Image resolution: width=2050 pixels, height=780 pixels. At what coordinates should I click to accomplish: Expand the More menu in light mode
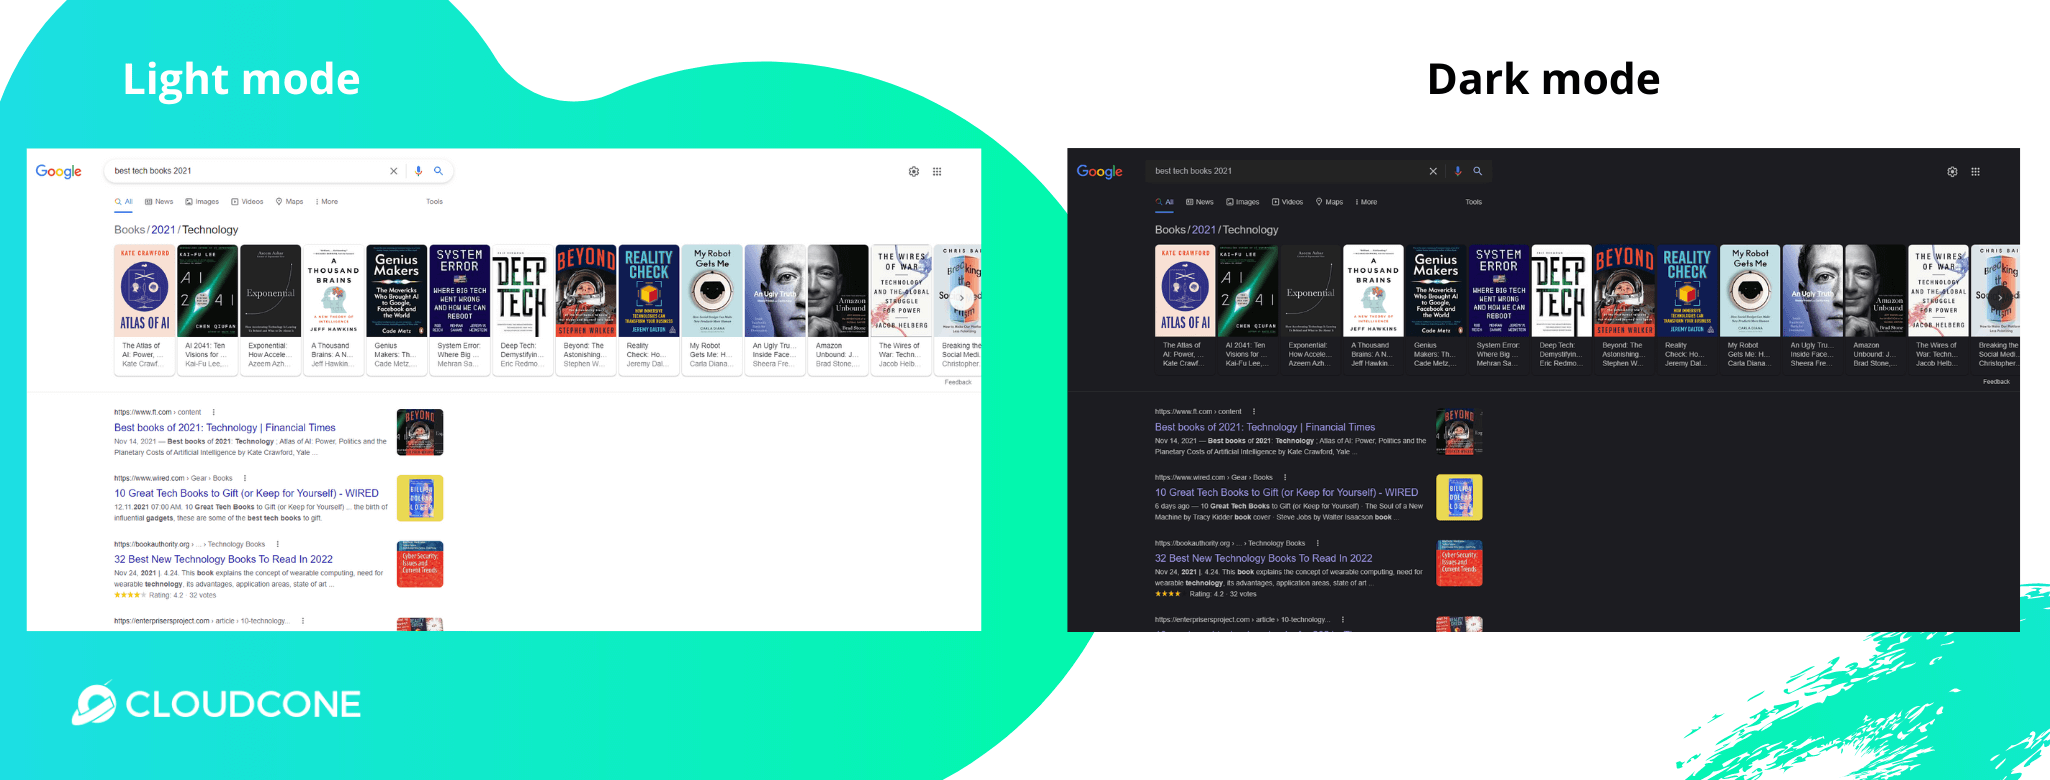point(327,202)
